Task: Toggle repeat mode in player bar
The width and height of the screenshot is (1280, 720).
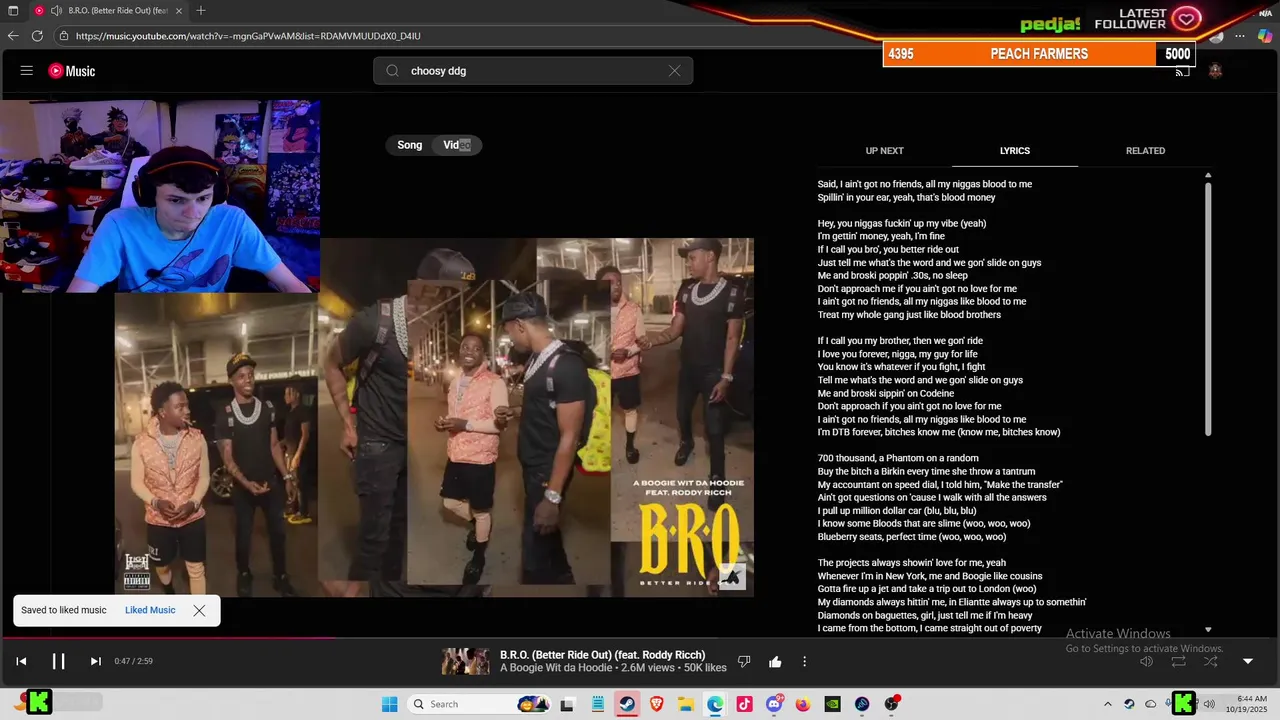Action: 1179,661
